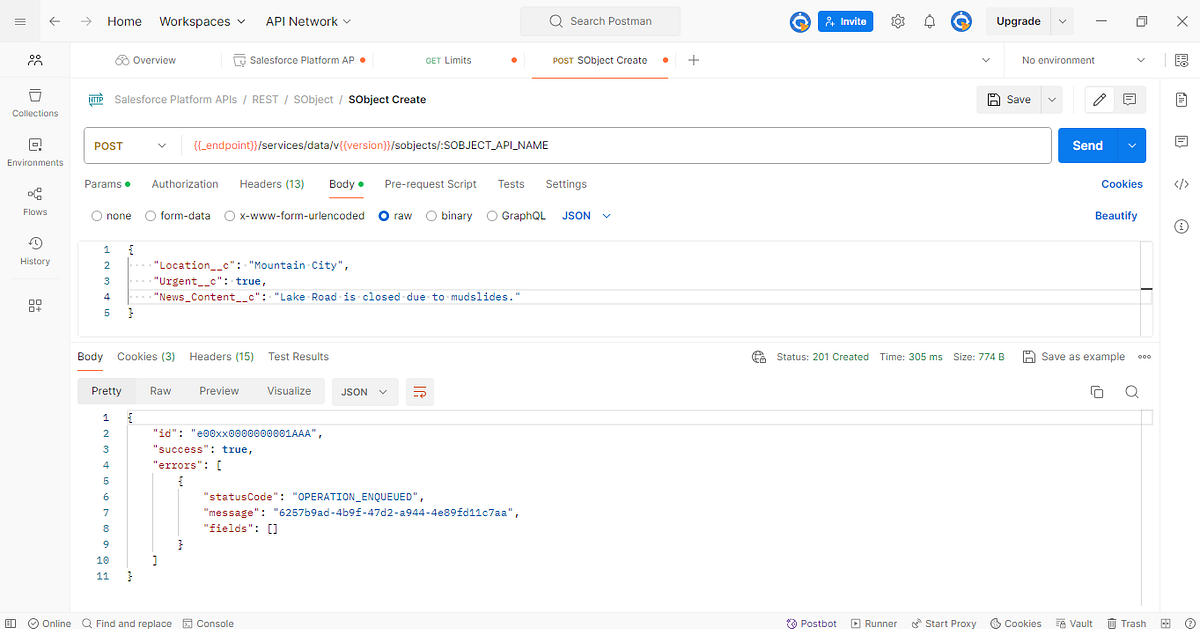Open the Pre-request Script tab
Viewport: 1200px width, 629px height.
click(x=430, y=184)
